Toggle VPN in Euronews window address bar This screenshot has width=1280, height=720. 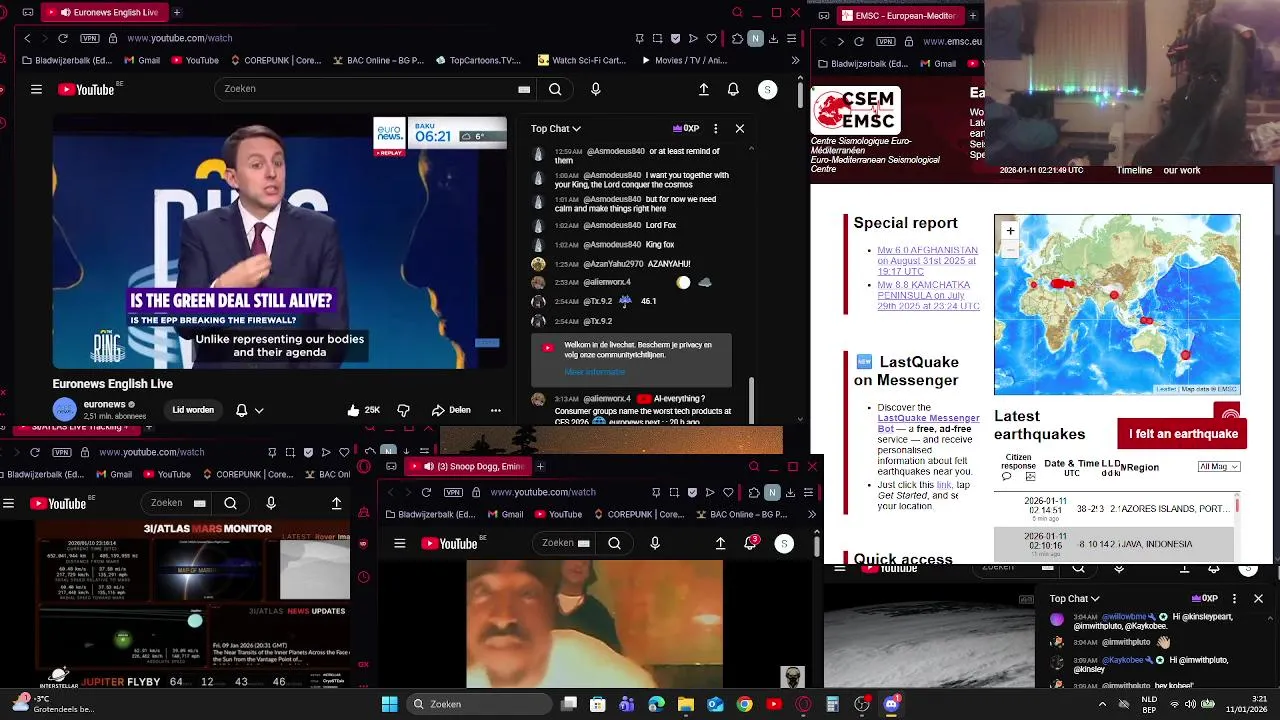(x=90, y=38)
